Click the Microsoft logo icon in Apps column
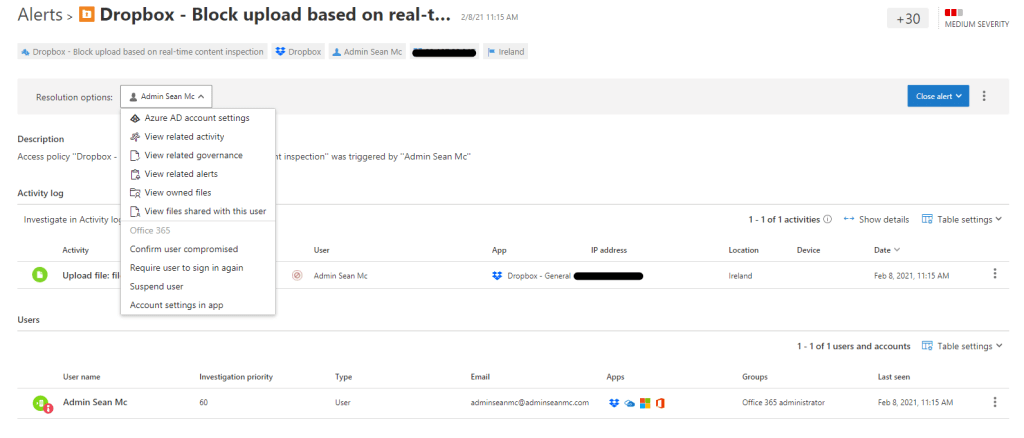 coord(645,402)
